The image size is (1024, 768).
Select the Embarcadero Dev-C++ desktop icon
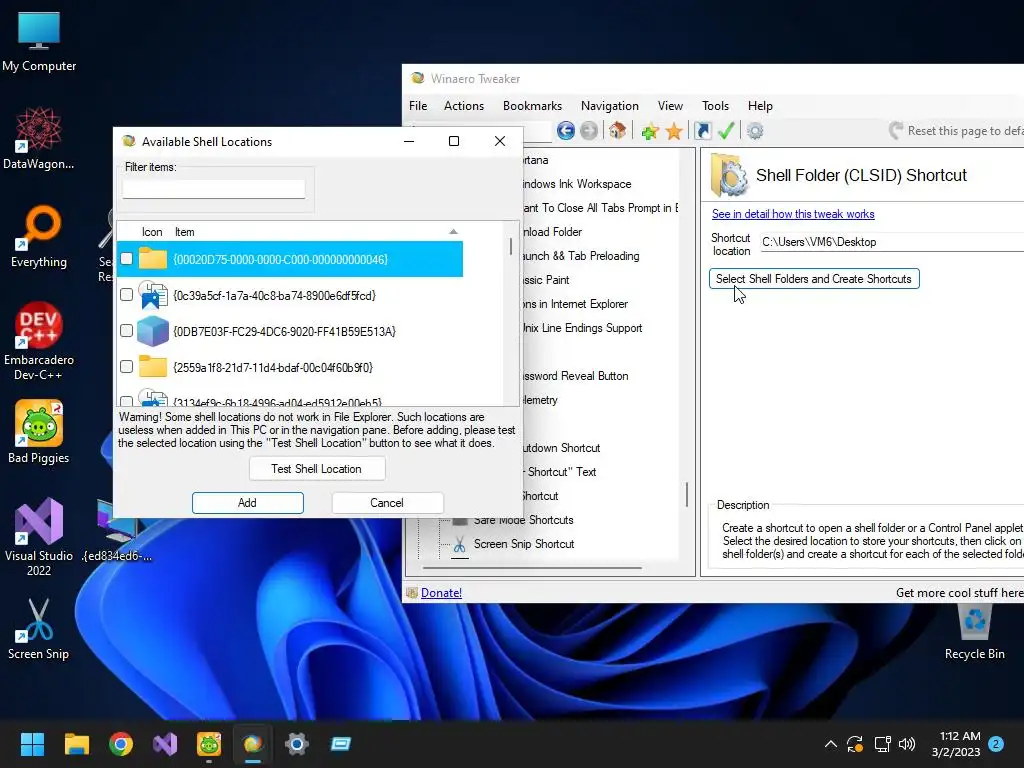tap(39, 341)
